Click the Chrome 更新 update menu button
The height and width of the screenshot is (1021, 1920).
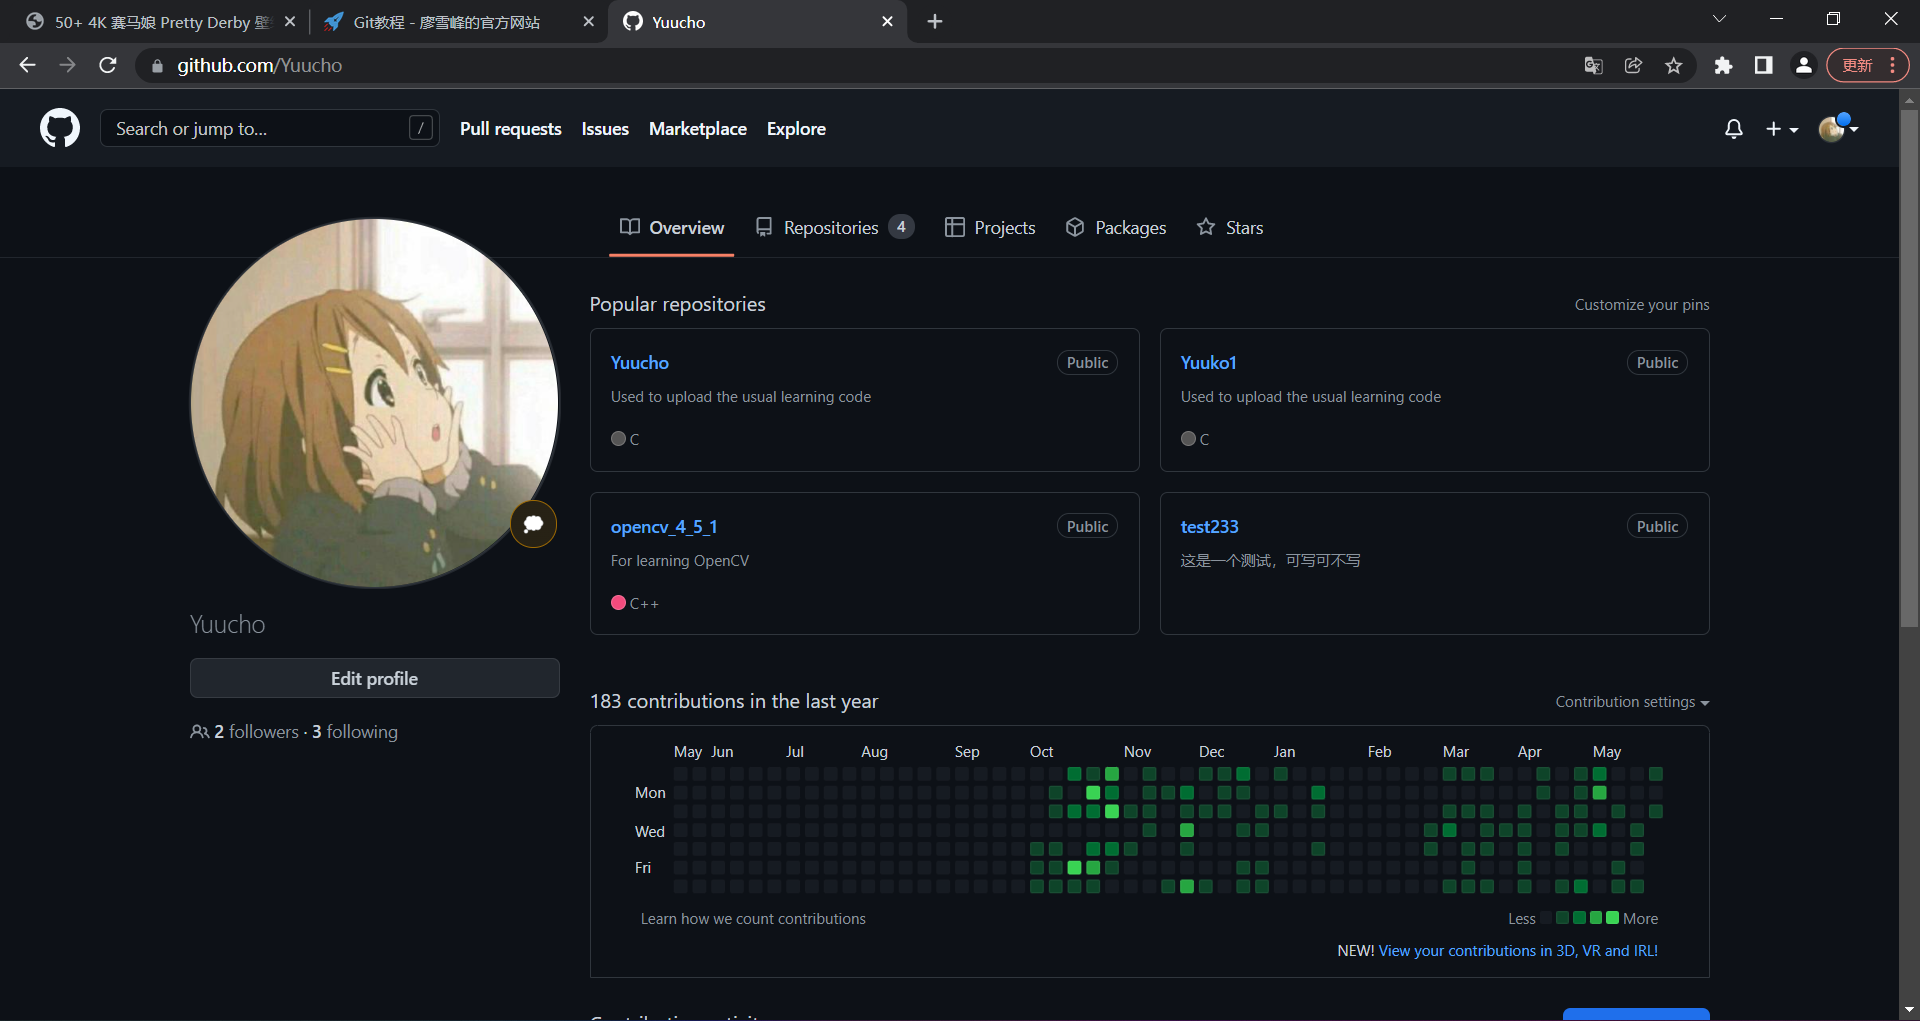point(1868,65)
